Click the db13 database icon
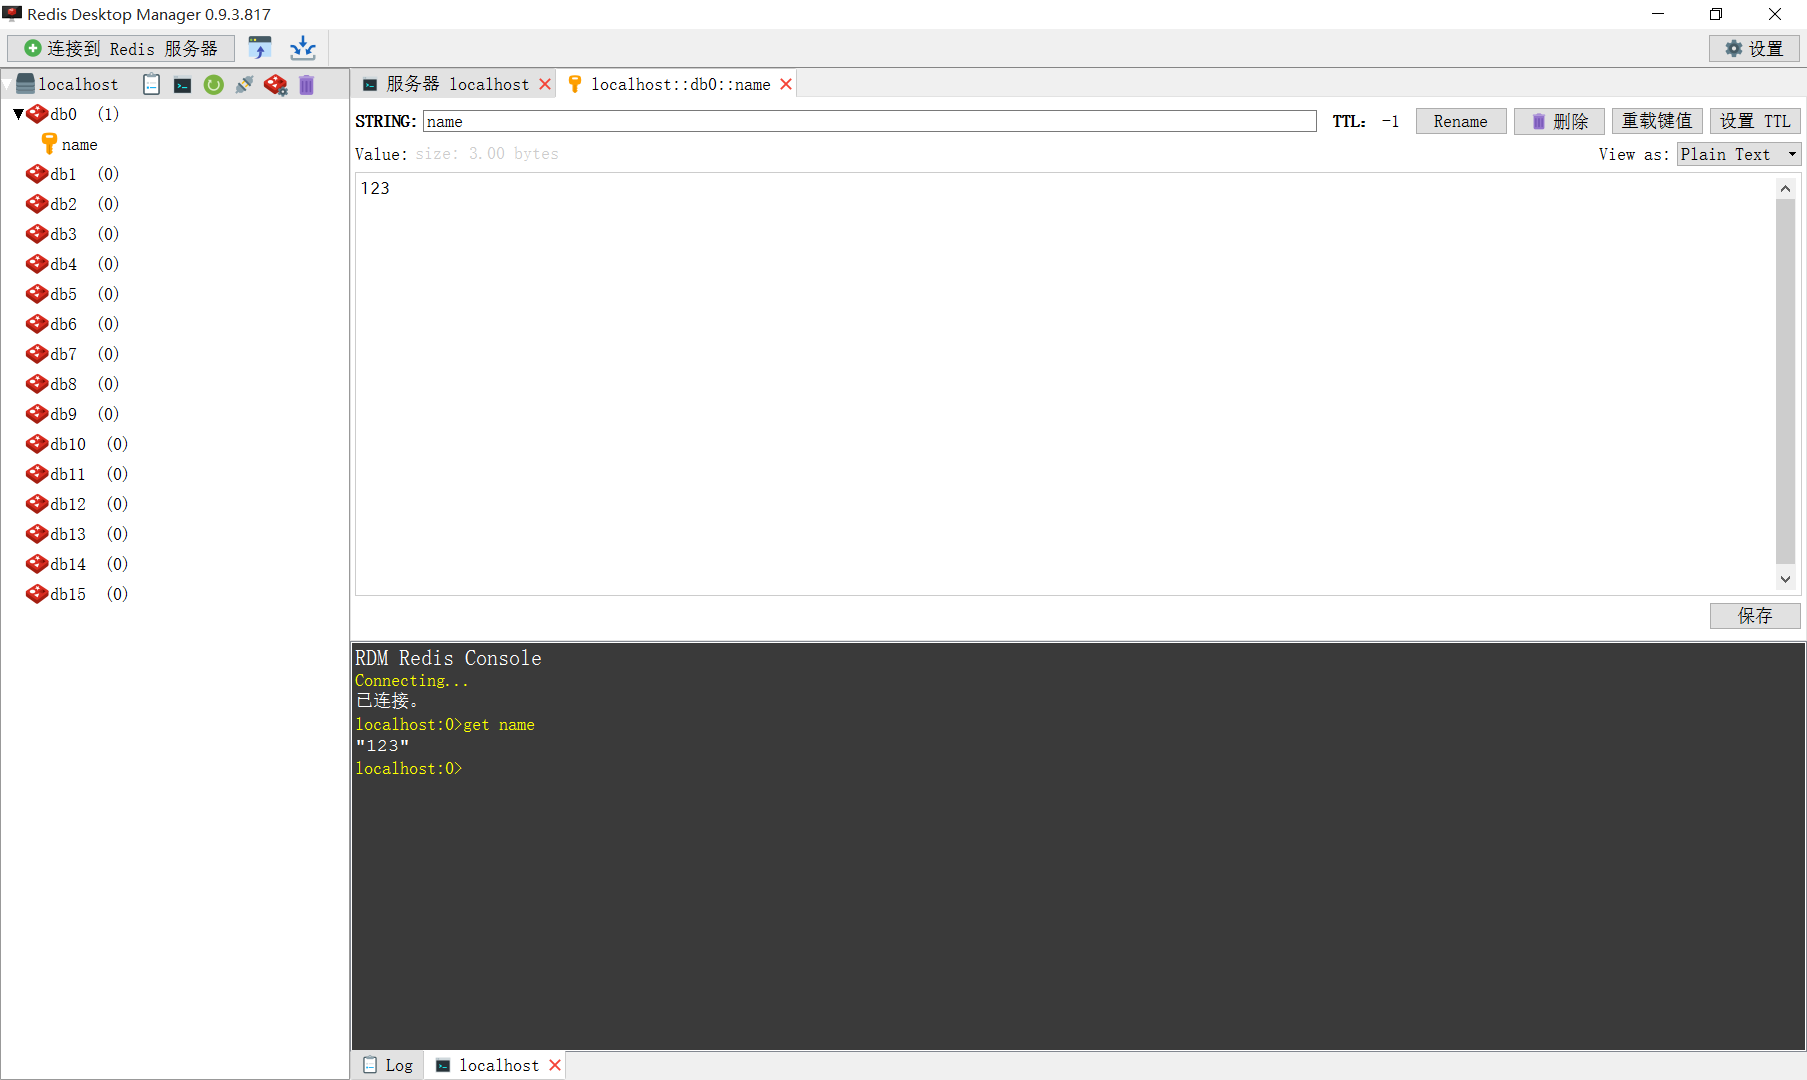 coord(37,534)
